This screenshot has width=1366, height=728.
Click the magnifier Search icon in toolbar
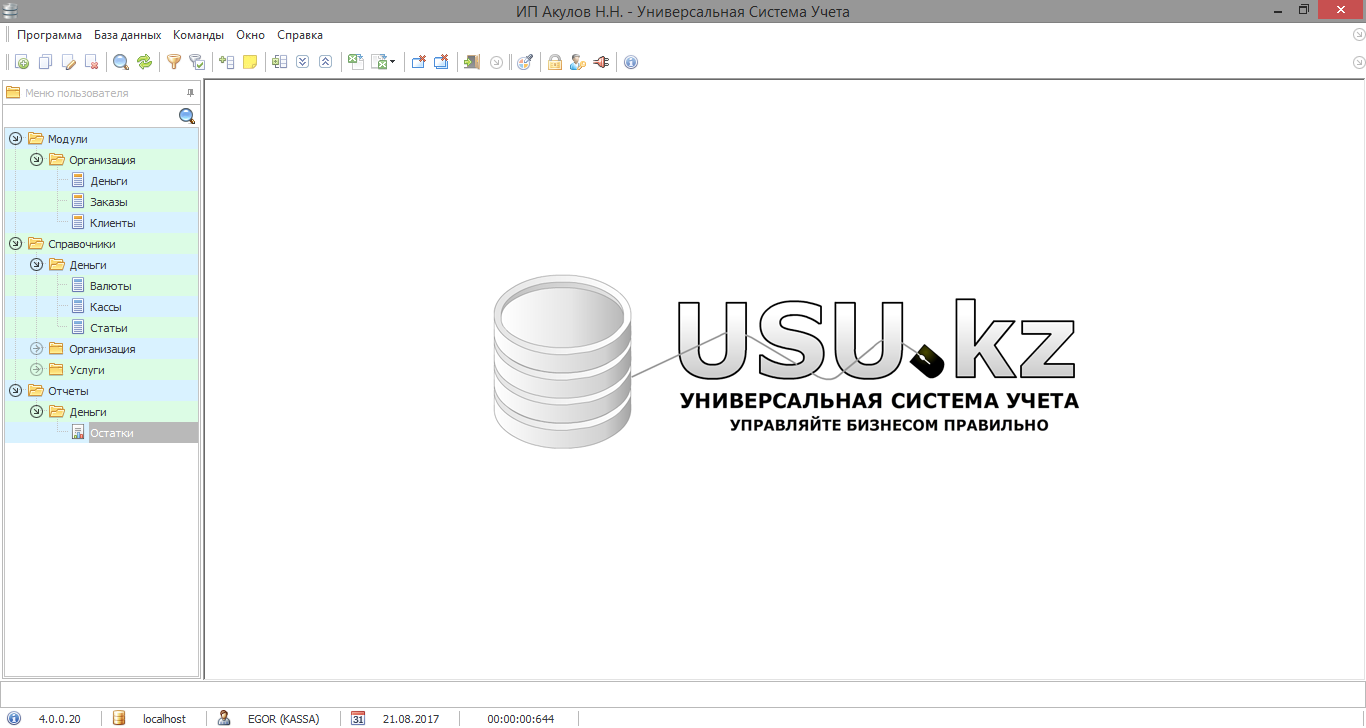coord(121,62)
